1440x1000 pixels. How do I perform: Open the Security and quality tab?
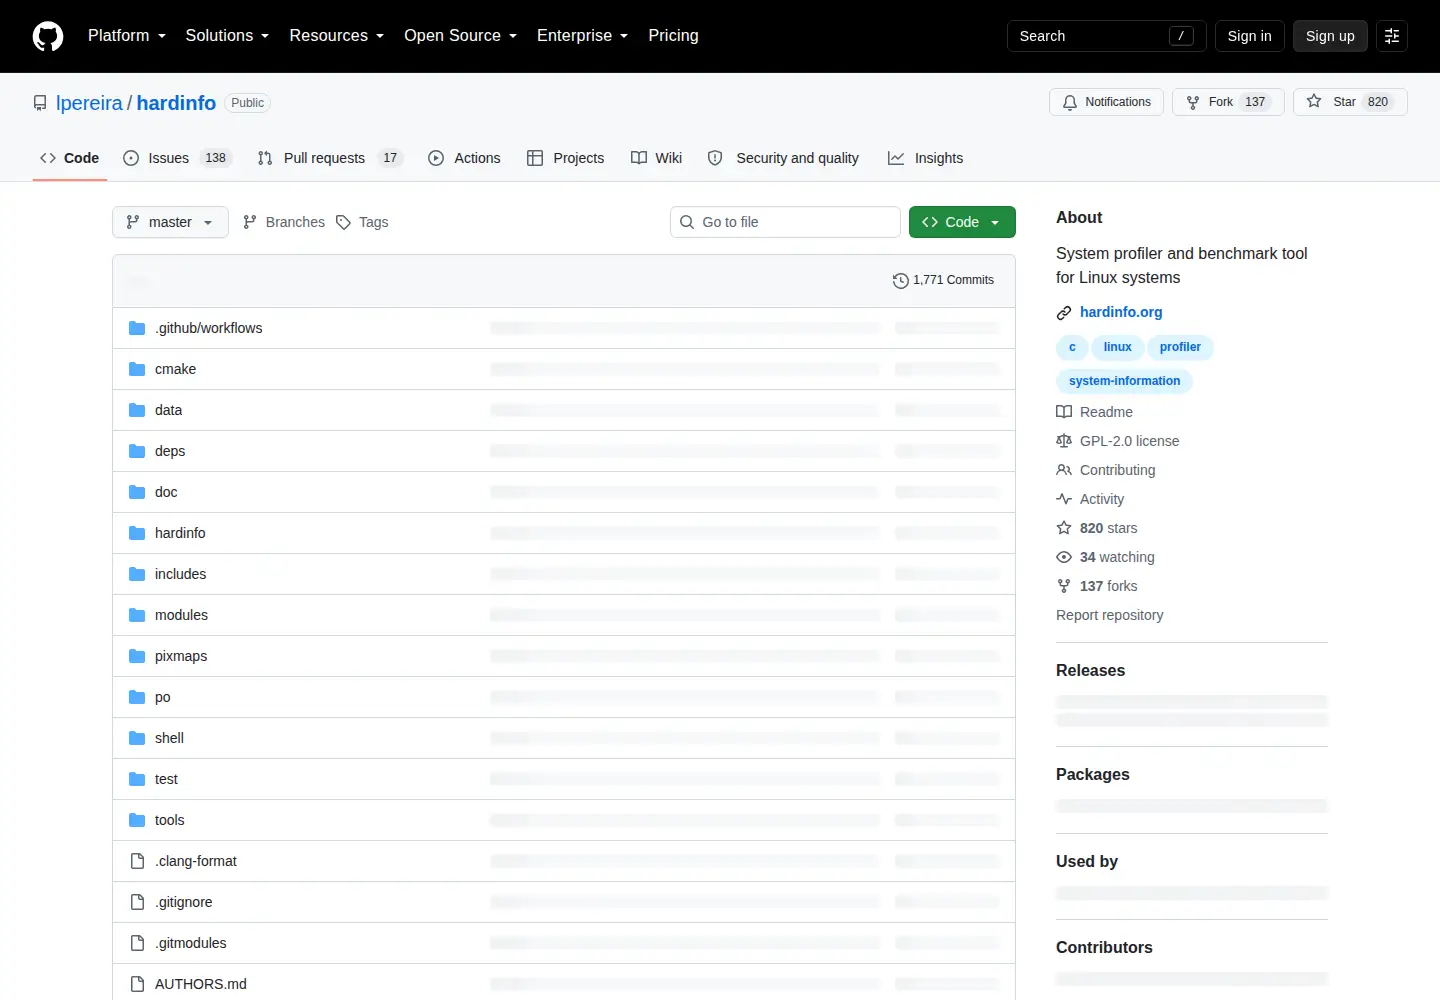(x=783, y=158)
